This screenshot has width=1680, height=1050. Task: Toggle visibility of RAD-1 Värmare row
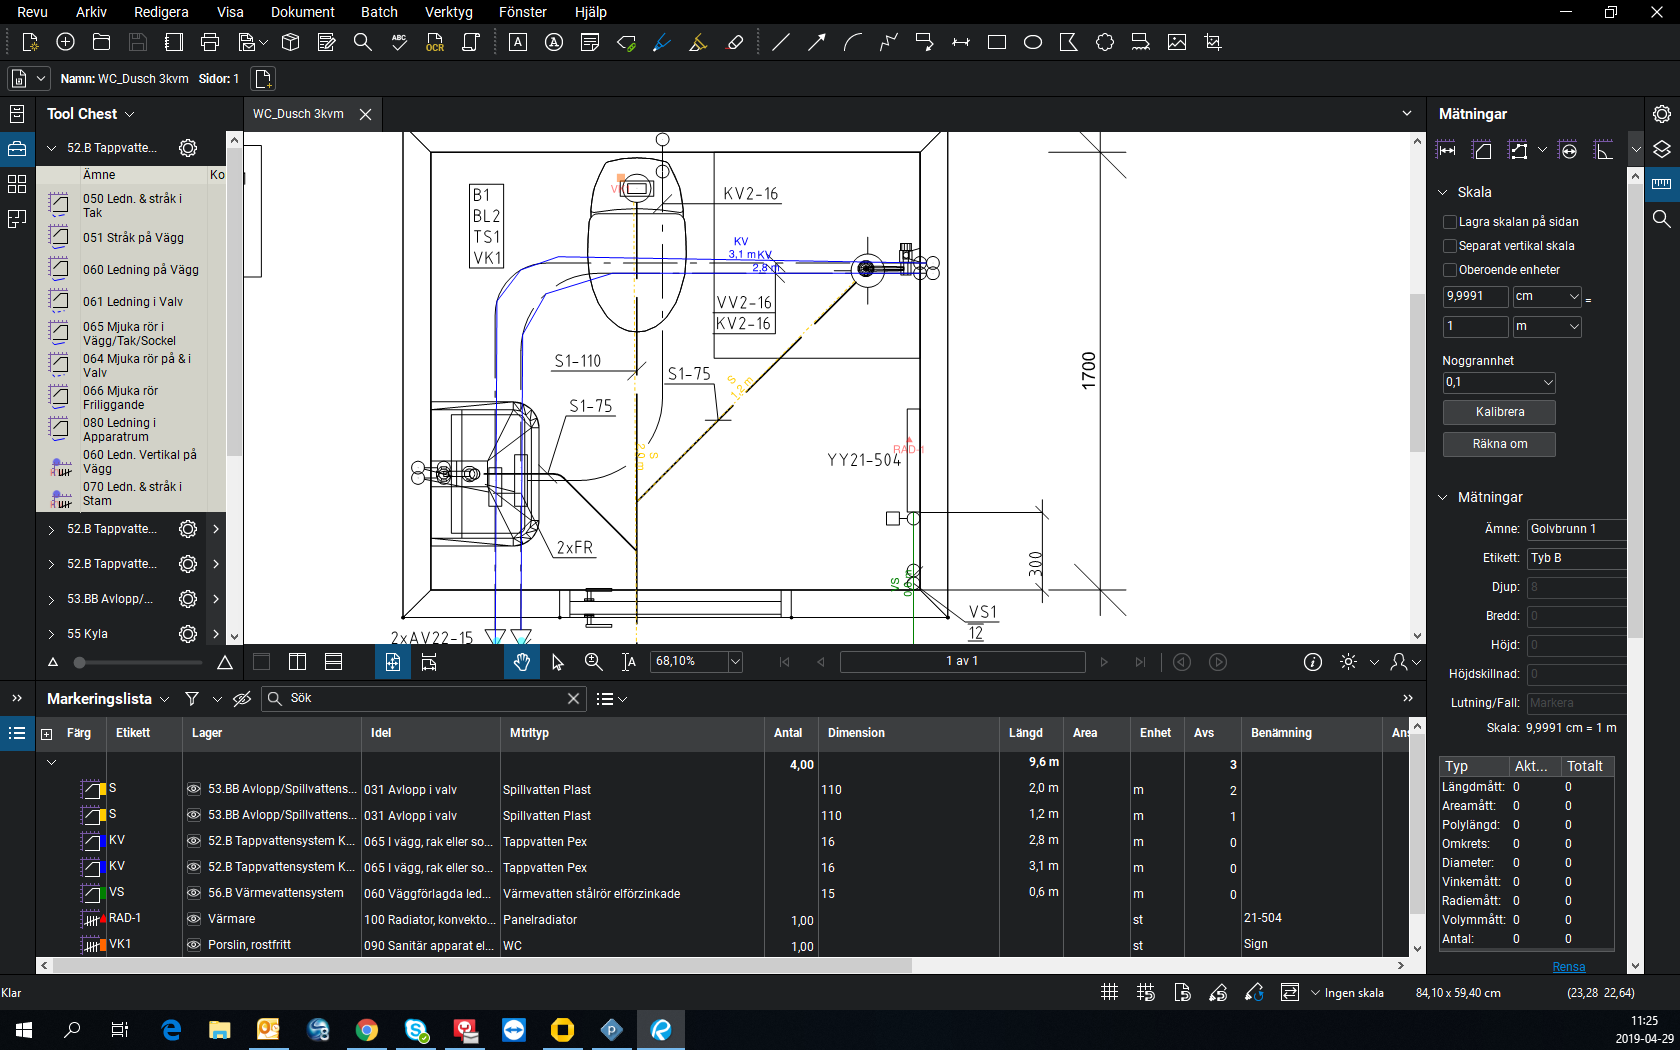click(194, 919)
